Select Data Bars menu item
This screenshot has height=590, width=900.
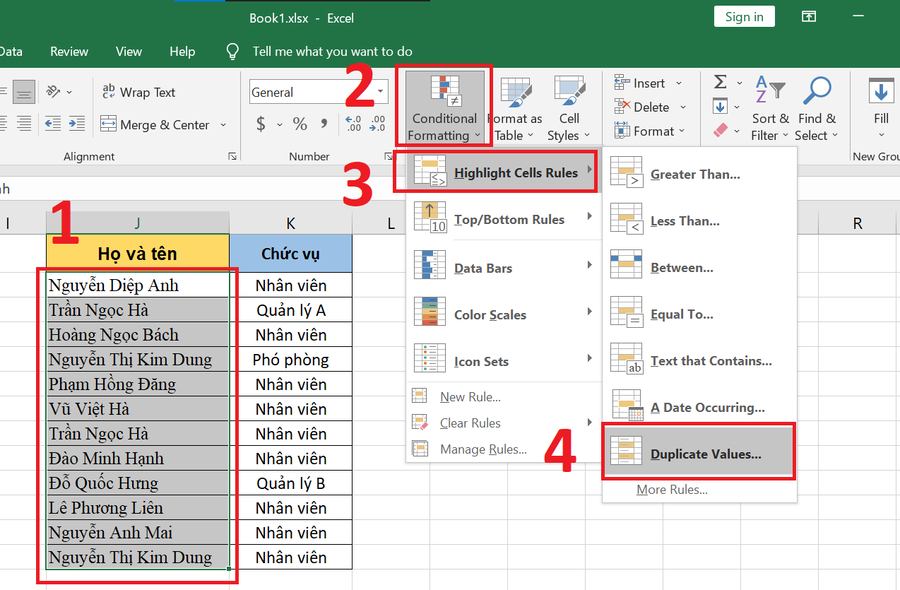pyautogui.click(x=501, y=267)
